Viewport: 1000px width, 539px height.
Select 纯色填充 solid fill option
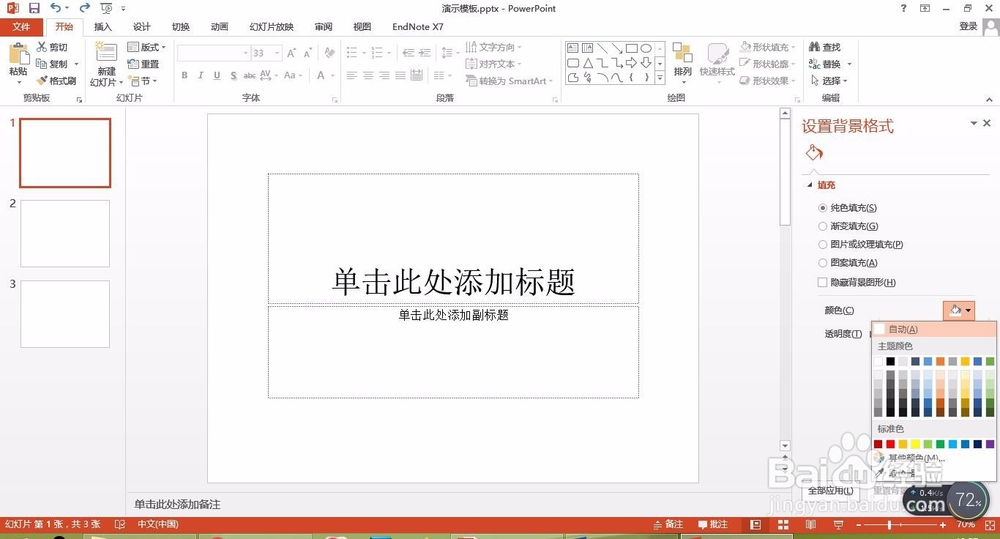(848, 208)
